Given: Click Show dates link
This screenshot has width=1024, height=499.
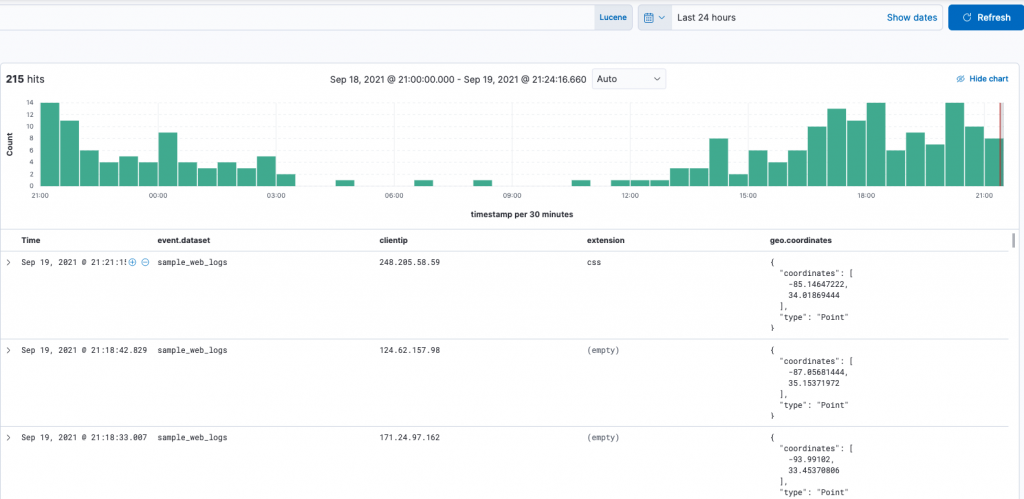Looking at the screenshot, I should pyautogui.click(x=912, y=18).
